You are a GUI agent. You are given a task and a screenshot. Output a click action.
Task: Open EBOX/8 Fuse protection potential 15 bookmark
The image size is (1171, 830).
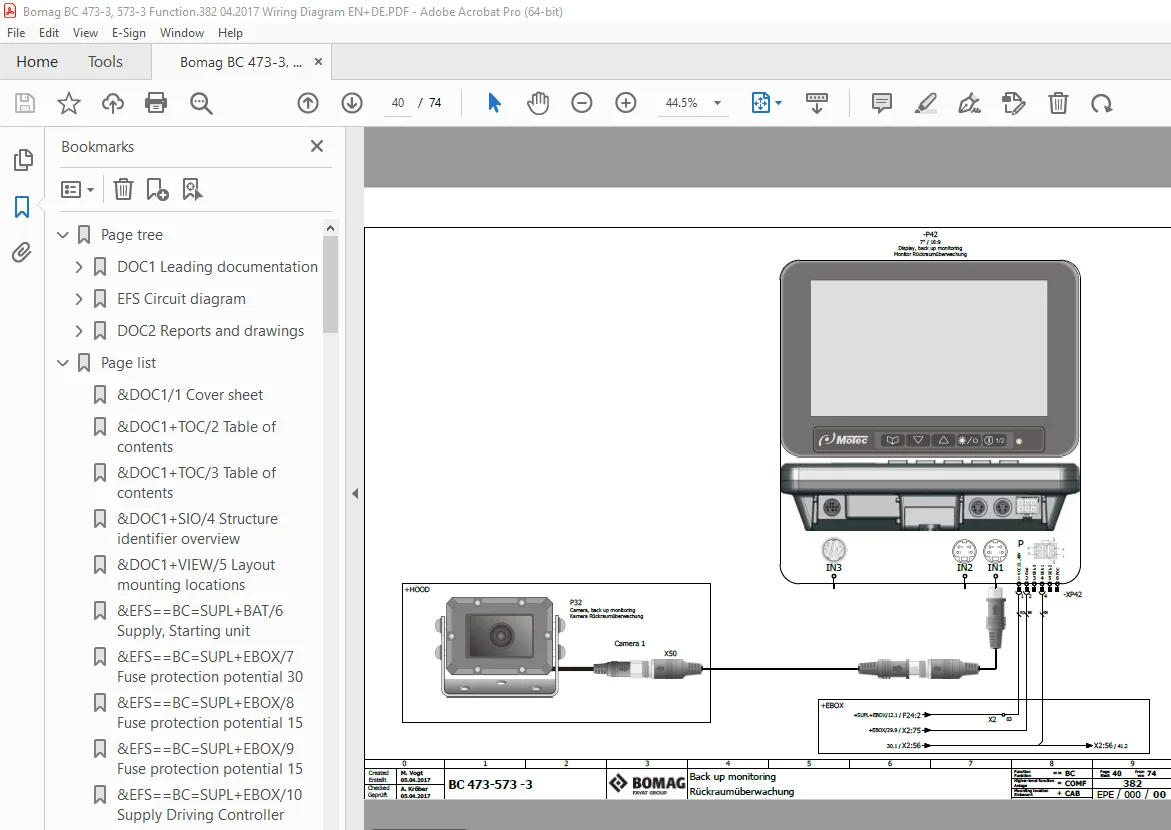pos(210,713)
